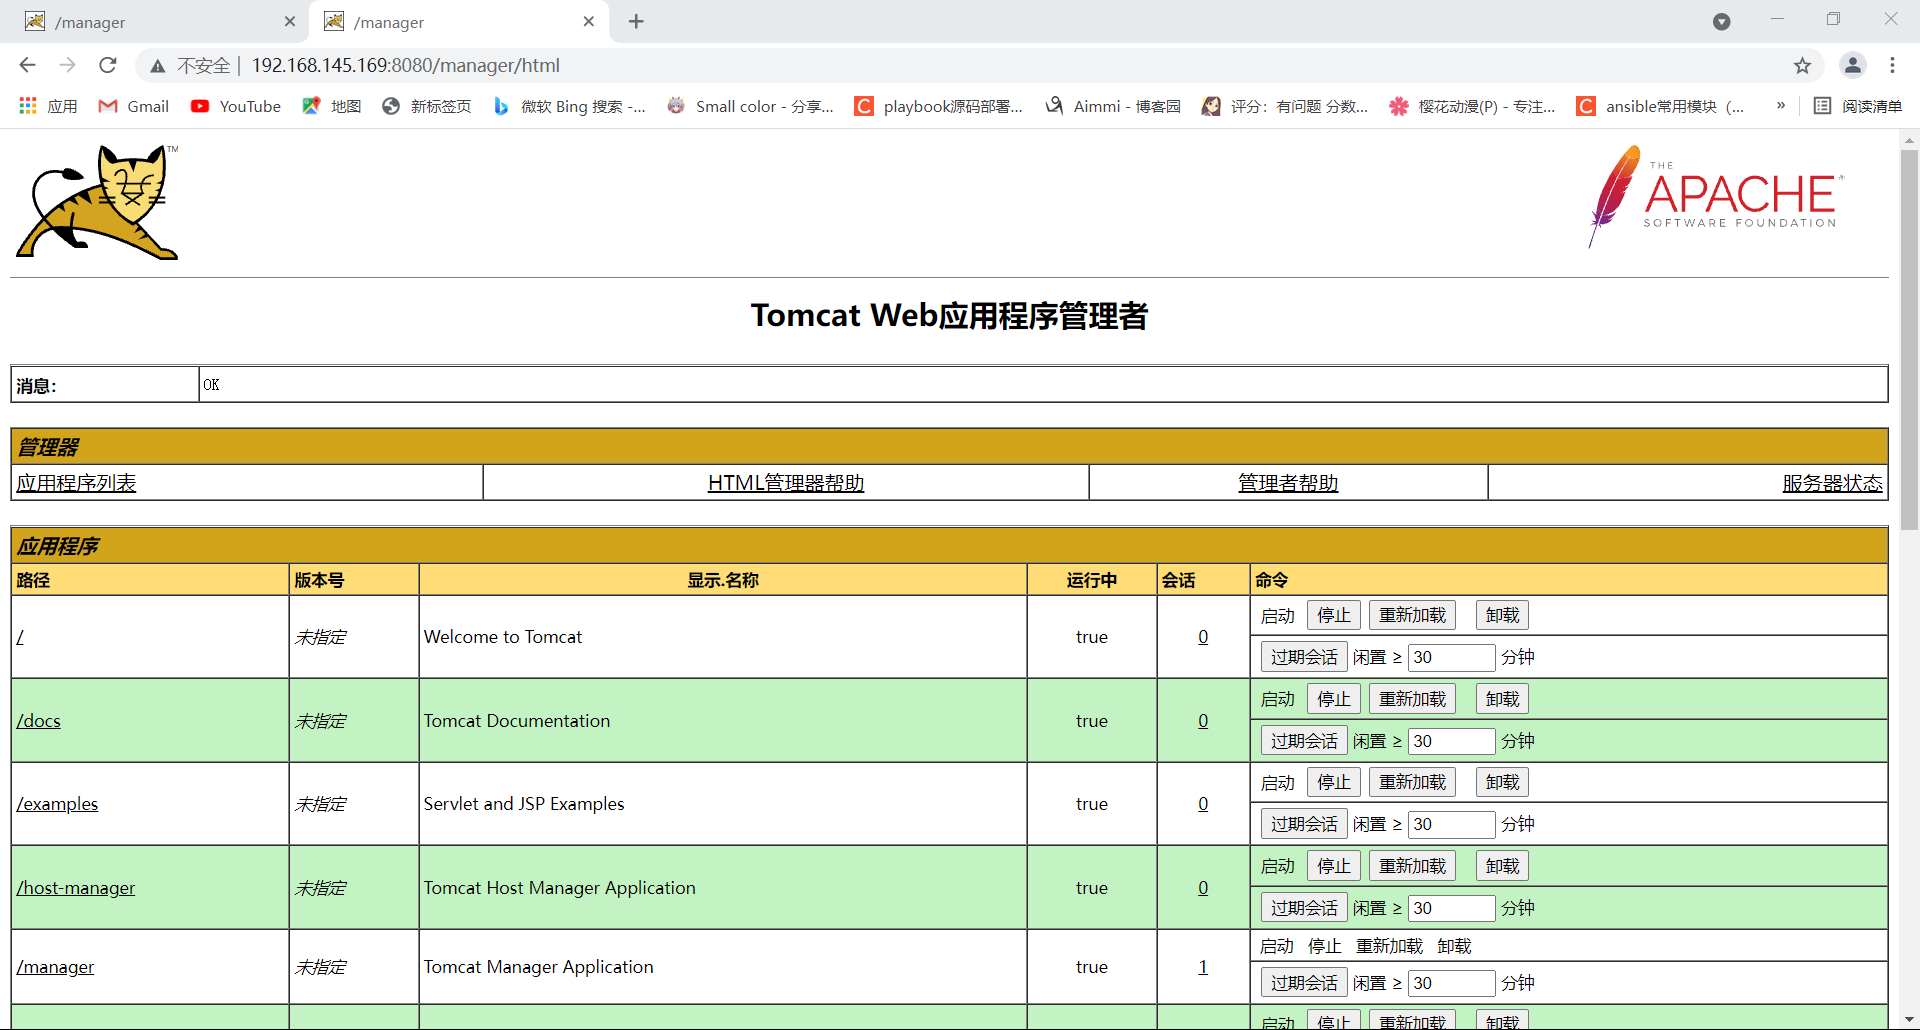Close the first /manager tab

[290, 21]
